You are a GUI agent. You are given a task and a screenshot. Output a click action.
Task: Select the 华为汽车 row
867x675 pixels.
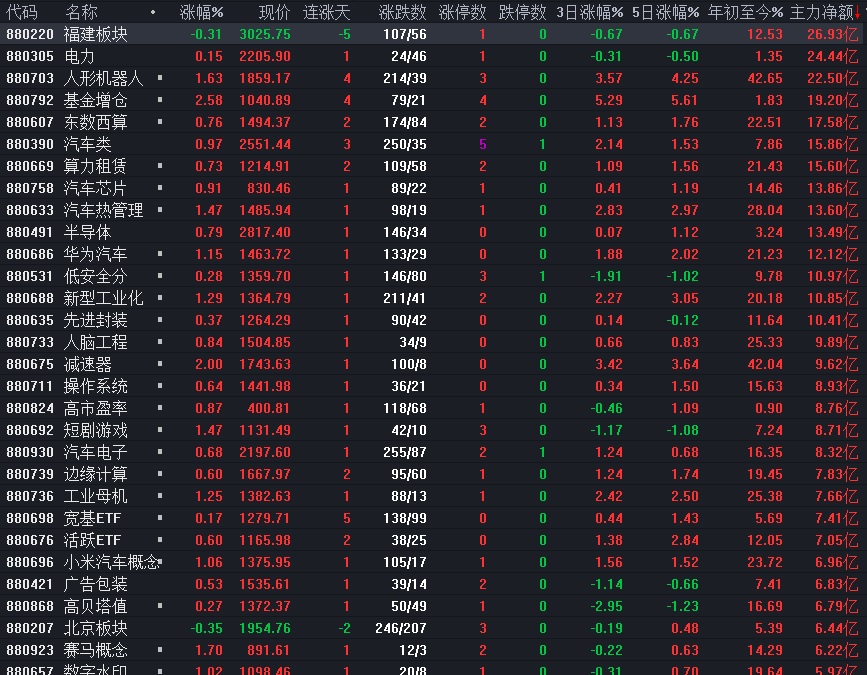coord(434,254)
